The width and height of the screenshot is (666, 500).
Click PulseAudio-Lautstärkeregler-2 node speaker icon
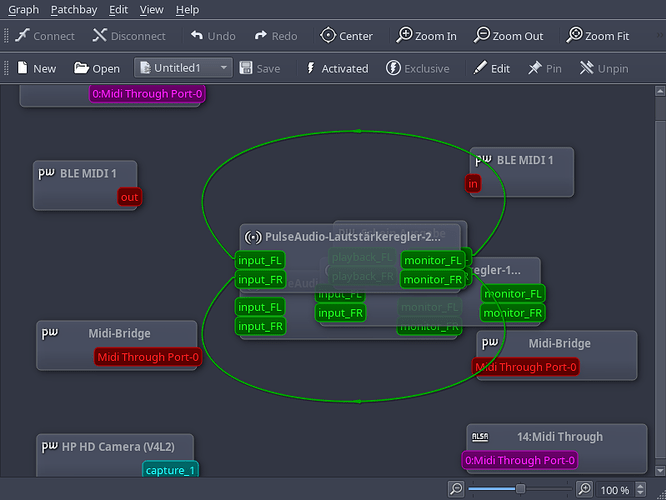pyautogui.click(x=253, y=237)
